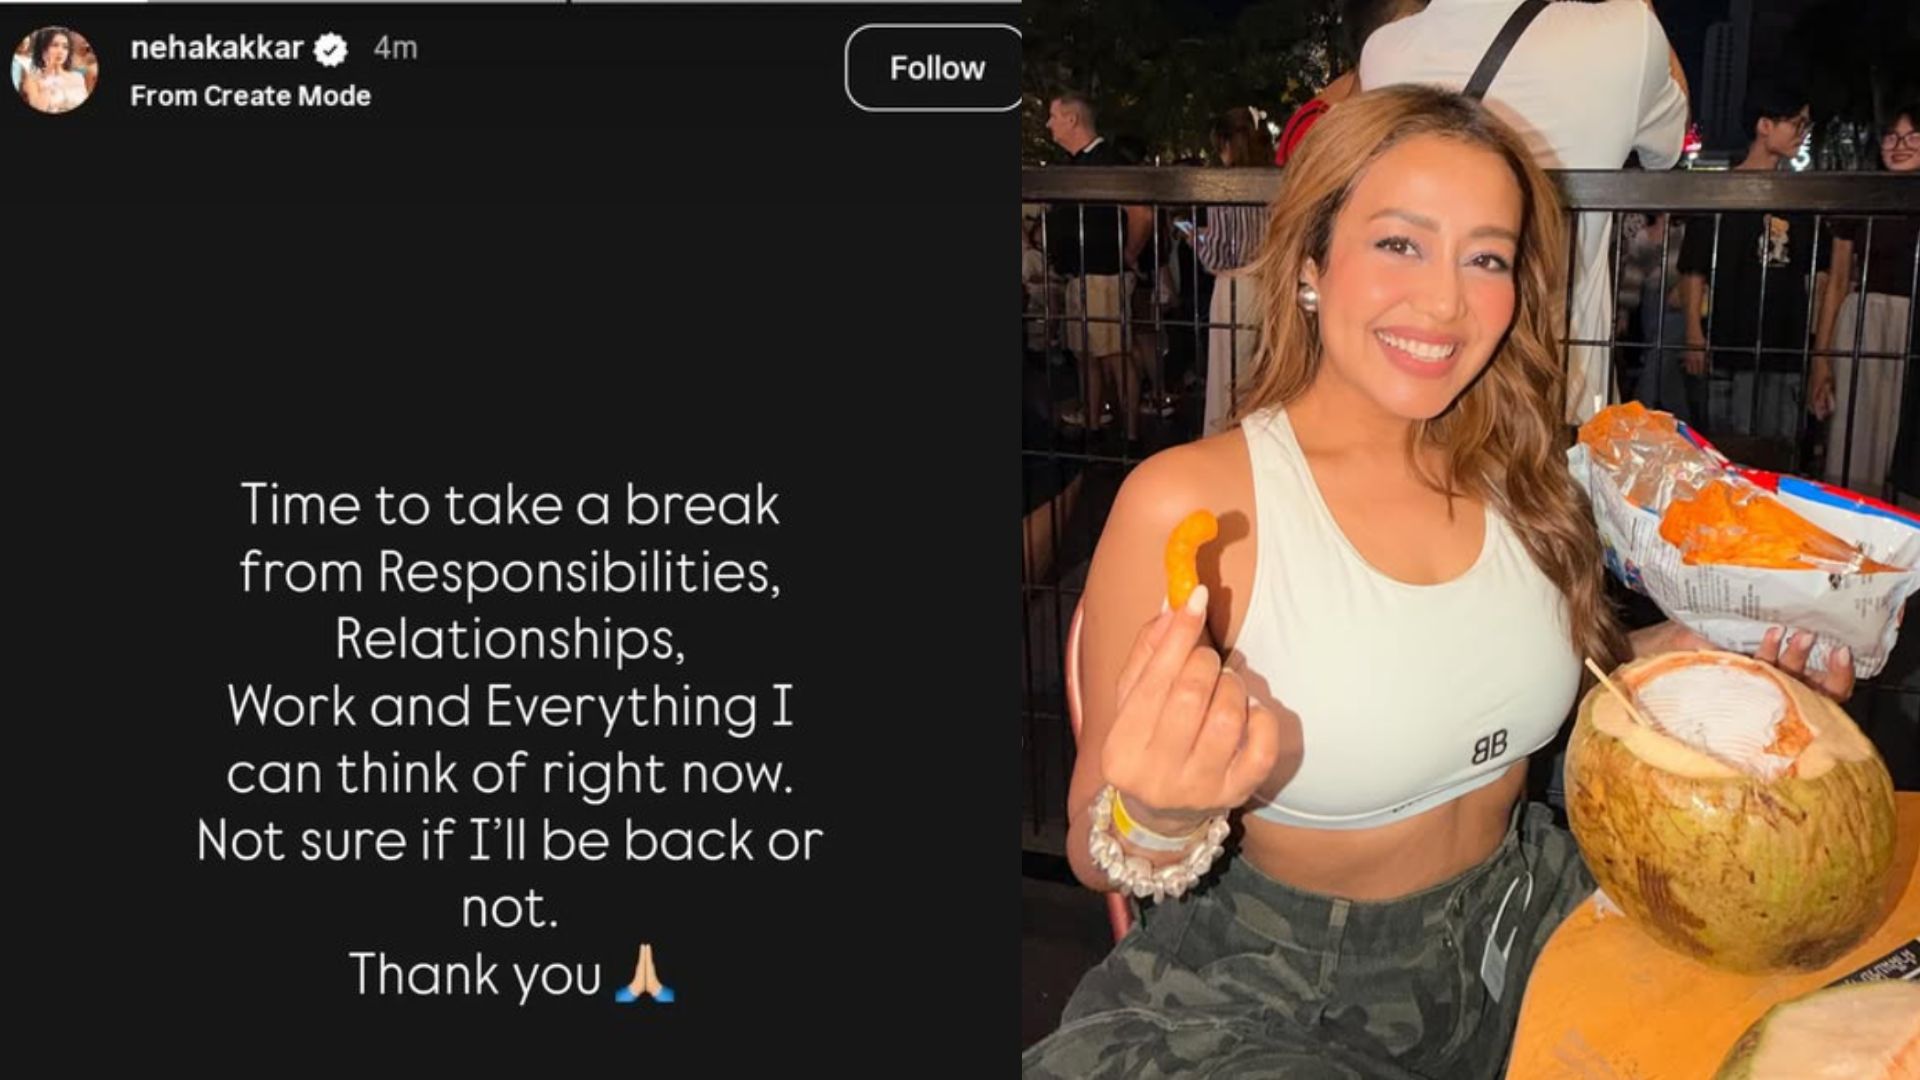Click the BB logo on the white top
Screen dimensions: 1920x1080
tap(1488, 748)
